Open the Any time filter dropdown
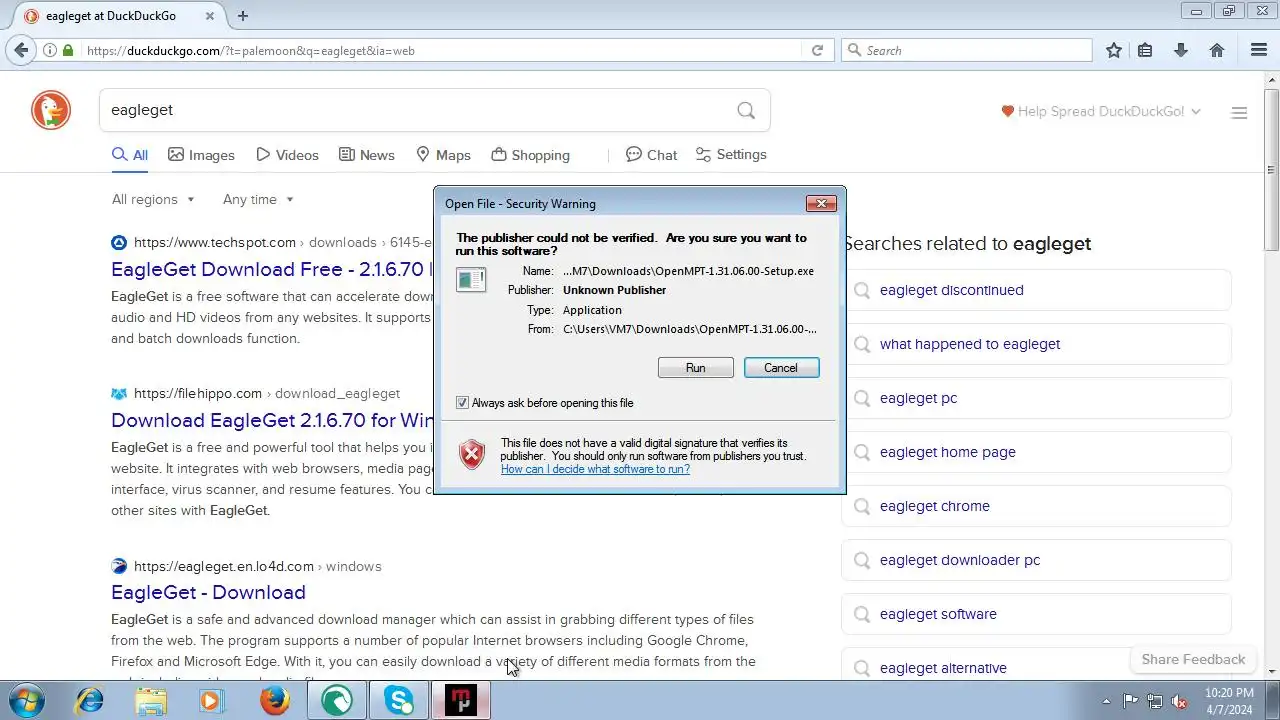This screenshot has width=1280, height=720. pos(258,199)
